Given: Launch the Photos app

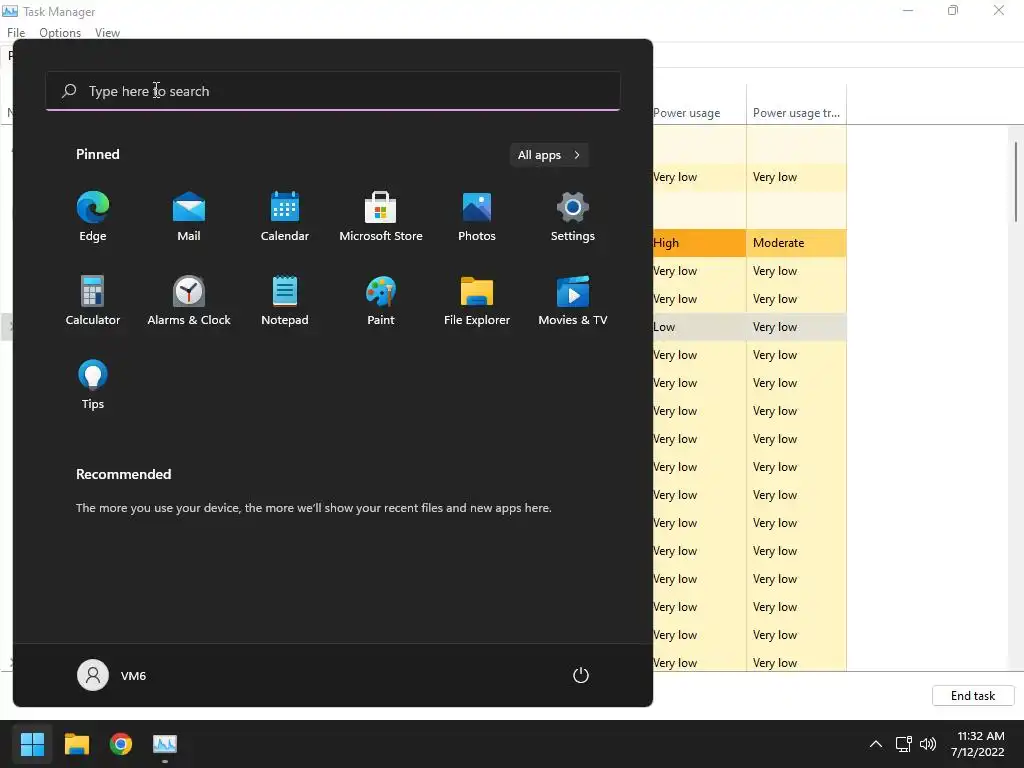Looking at the screenshot, I should (x=477, y=217).
